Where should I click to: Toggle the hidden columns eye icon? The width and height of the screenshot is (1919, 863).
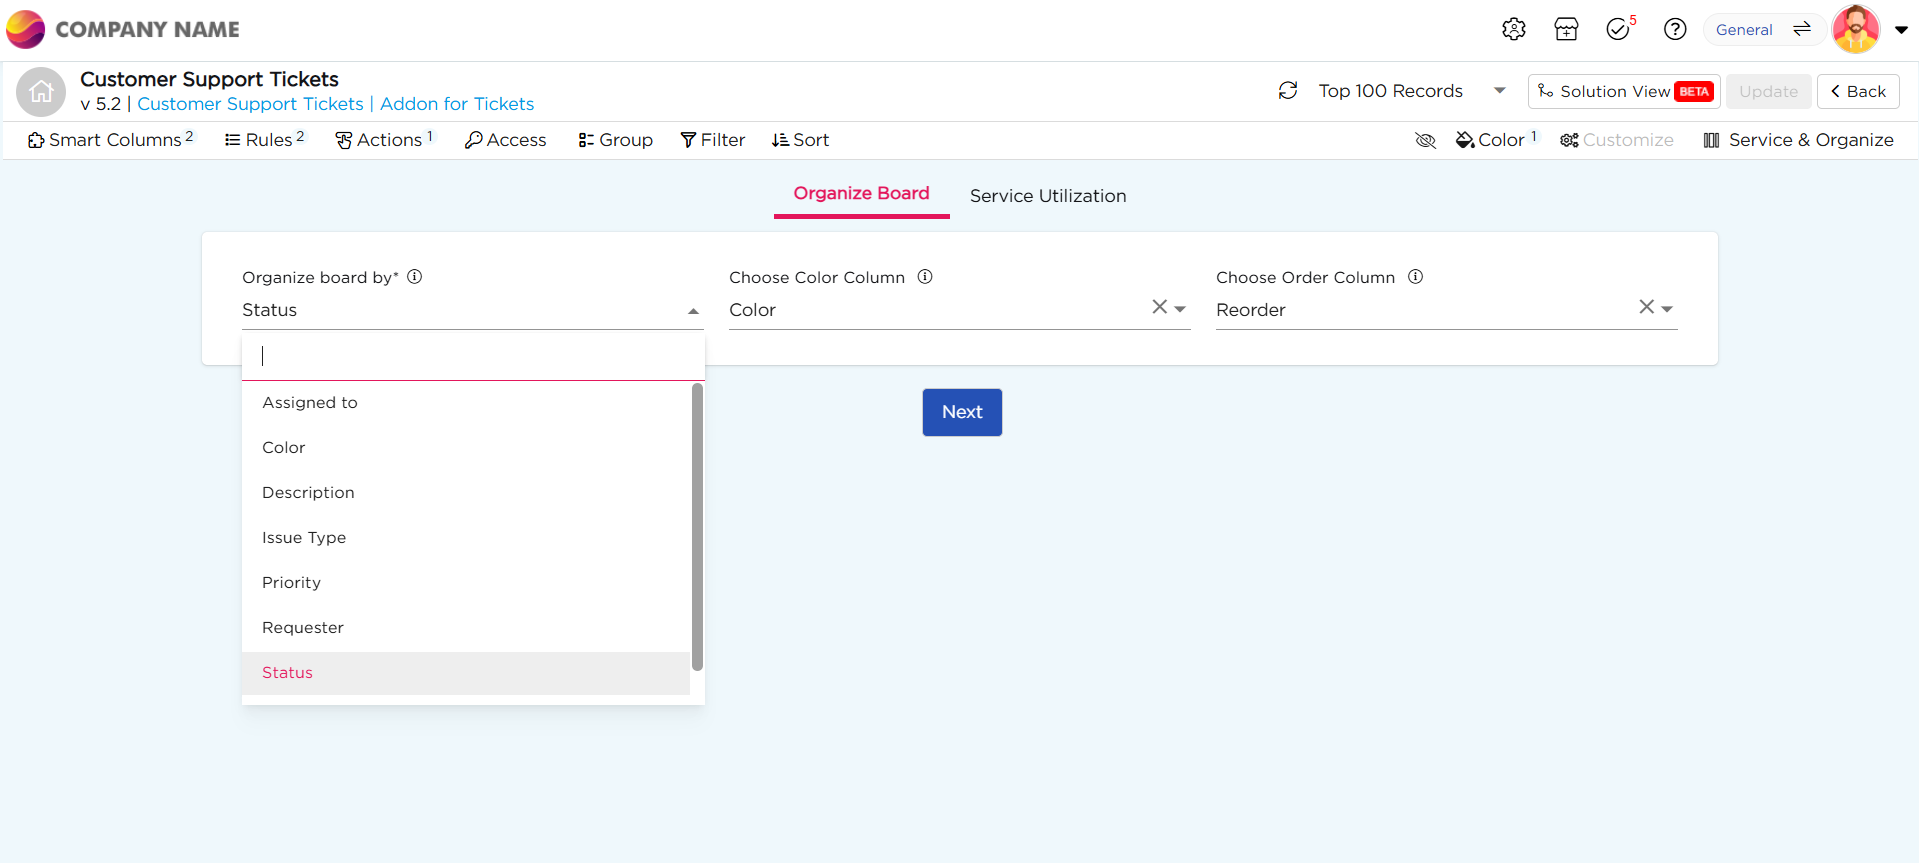tap(1425, 141)
